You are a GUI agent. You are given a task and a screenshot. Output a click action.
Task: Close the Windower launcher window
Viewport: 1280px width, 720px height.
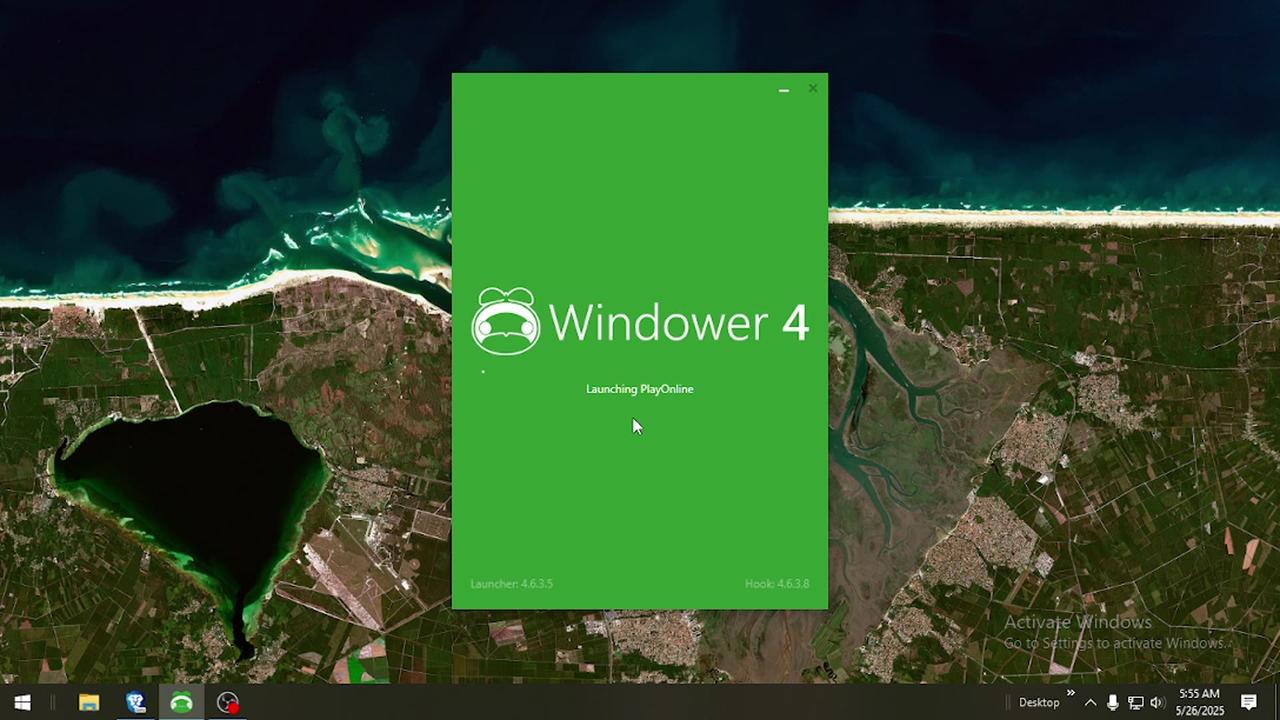813,89
